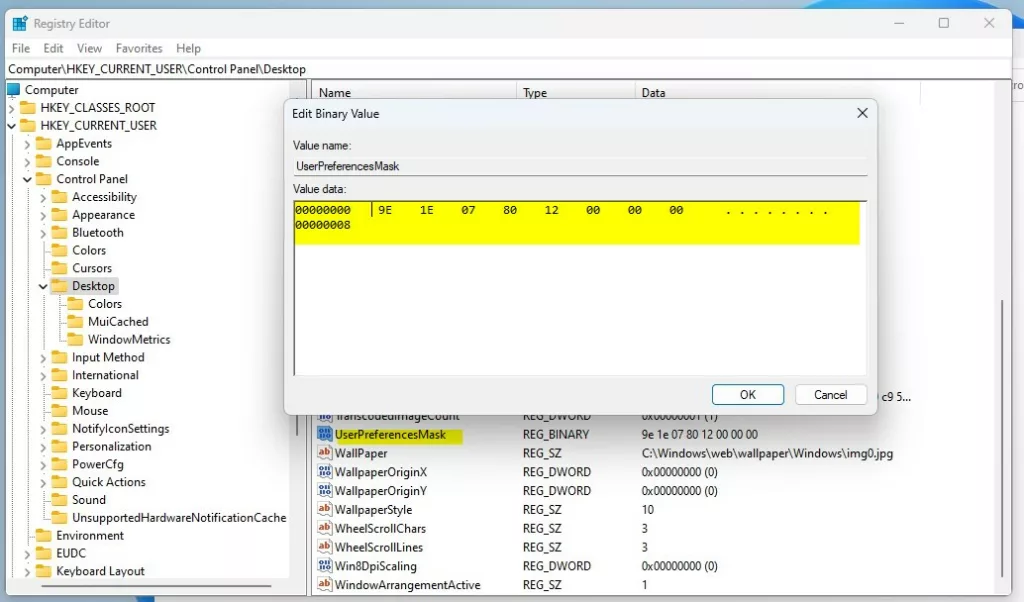Click the Cursors folder icon
This screenshot has height=602, width=1024.
[x=59, y=268]
